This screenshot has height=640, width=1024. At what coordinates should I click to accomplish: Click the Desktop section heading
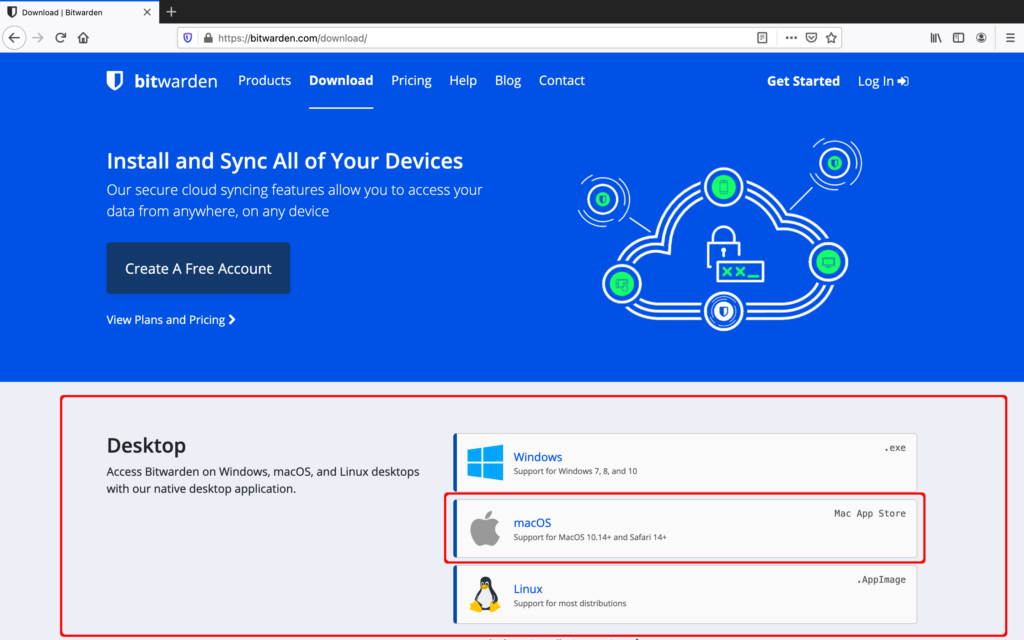point(146,445)
